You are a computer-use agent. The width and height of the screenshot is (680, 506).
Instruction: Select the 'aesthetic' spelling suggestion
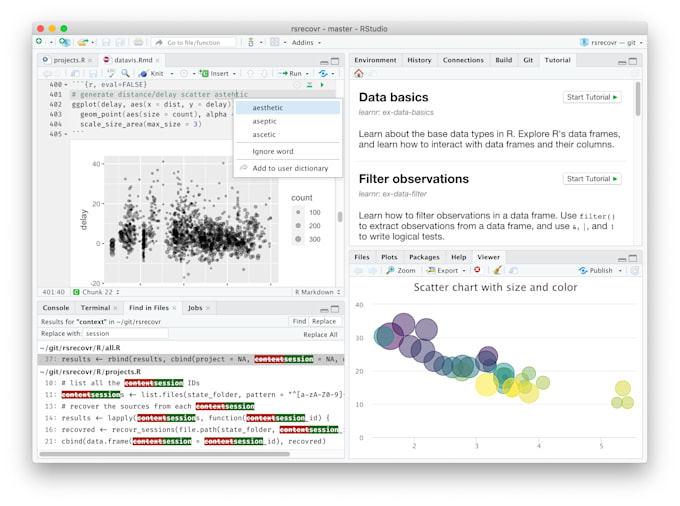[288, 108]
